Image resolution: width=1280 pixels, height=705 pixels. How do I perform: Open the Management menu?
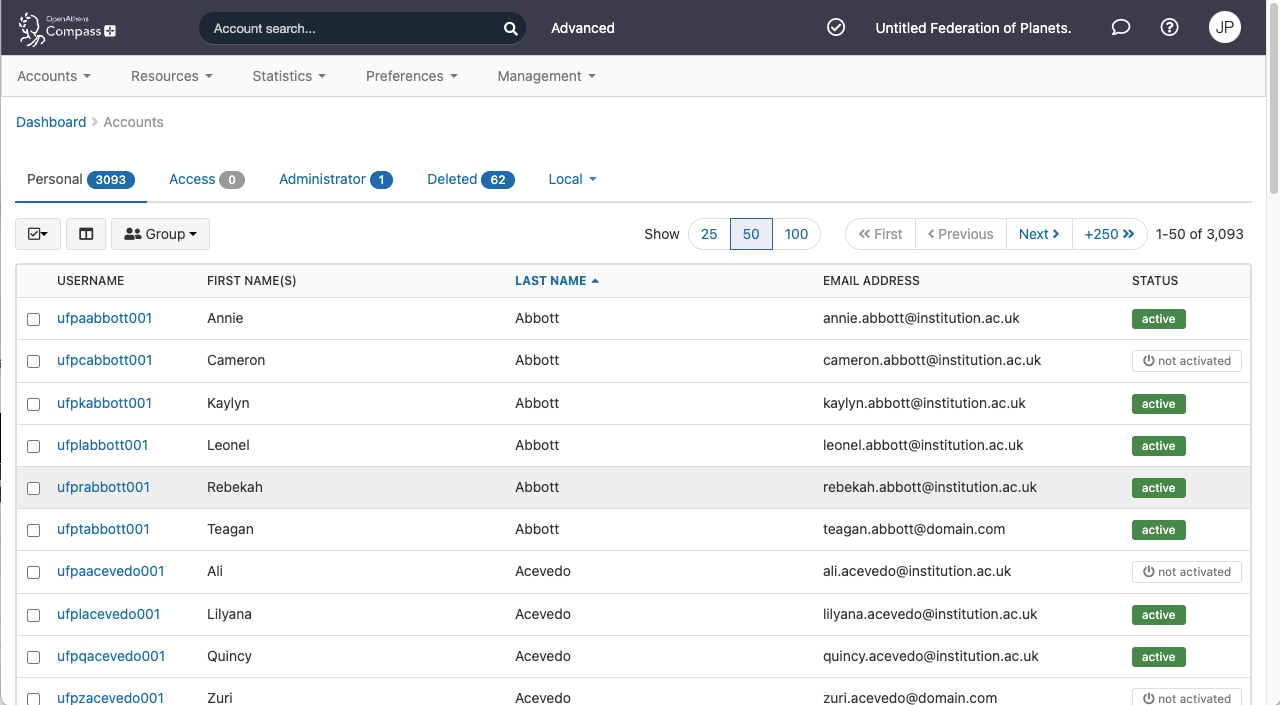click(546, 76)
